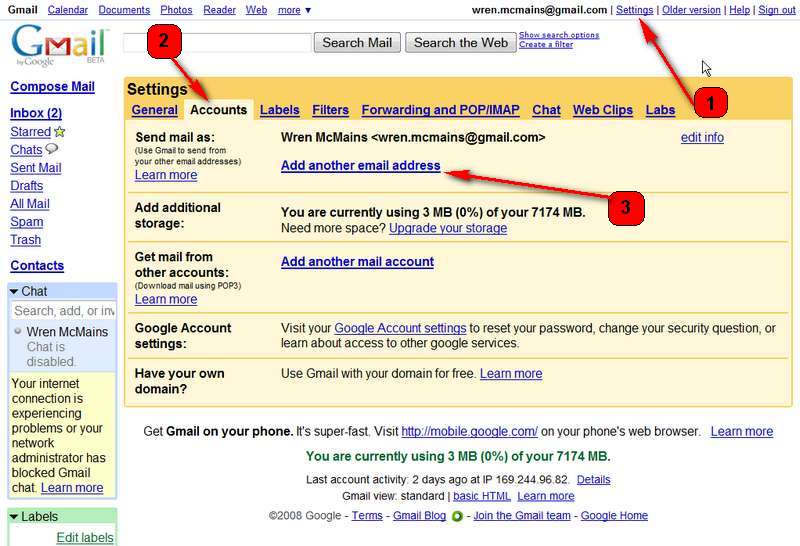Open the Starred folder
The width and height of the screenshot is (800, 546).
(x=31, y=132)
